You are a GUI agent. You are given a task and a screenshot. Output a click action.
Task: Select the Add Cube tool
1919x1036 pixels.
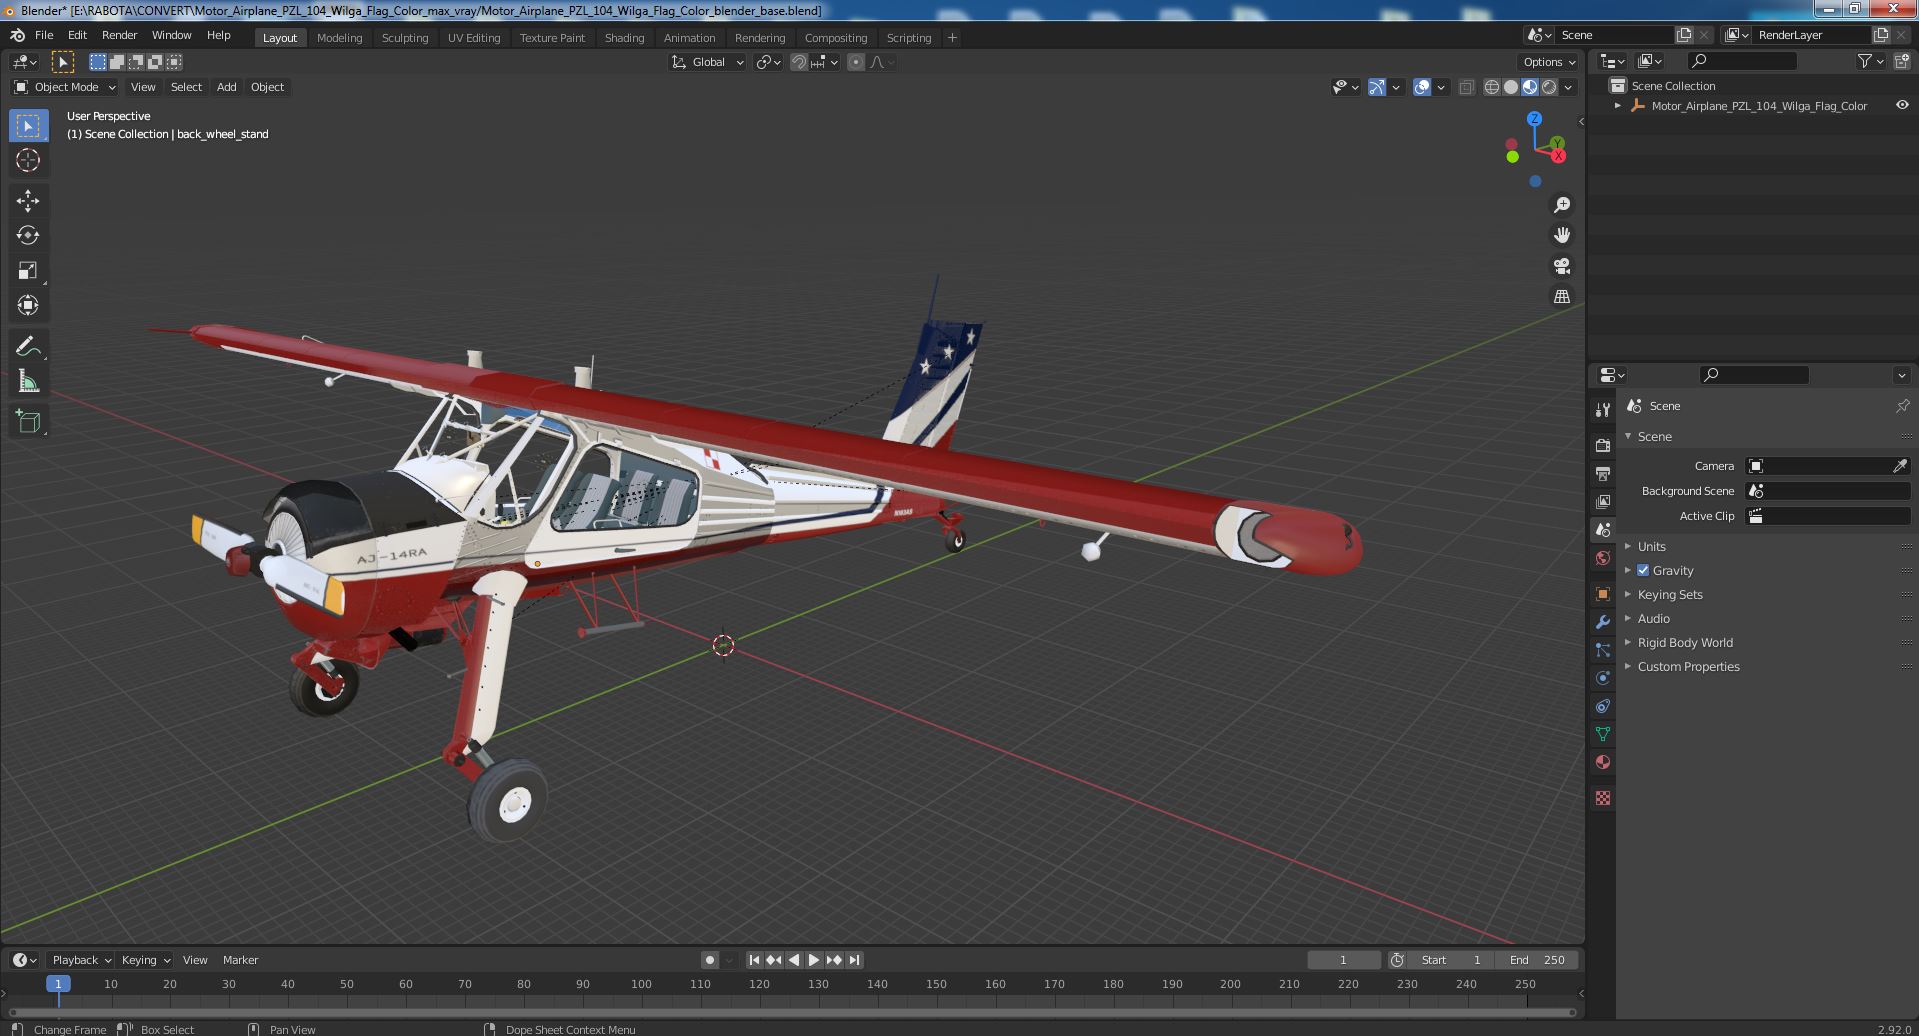pyautogui.click(x=28, y=422)
